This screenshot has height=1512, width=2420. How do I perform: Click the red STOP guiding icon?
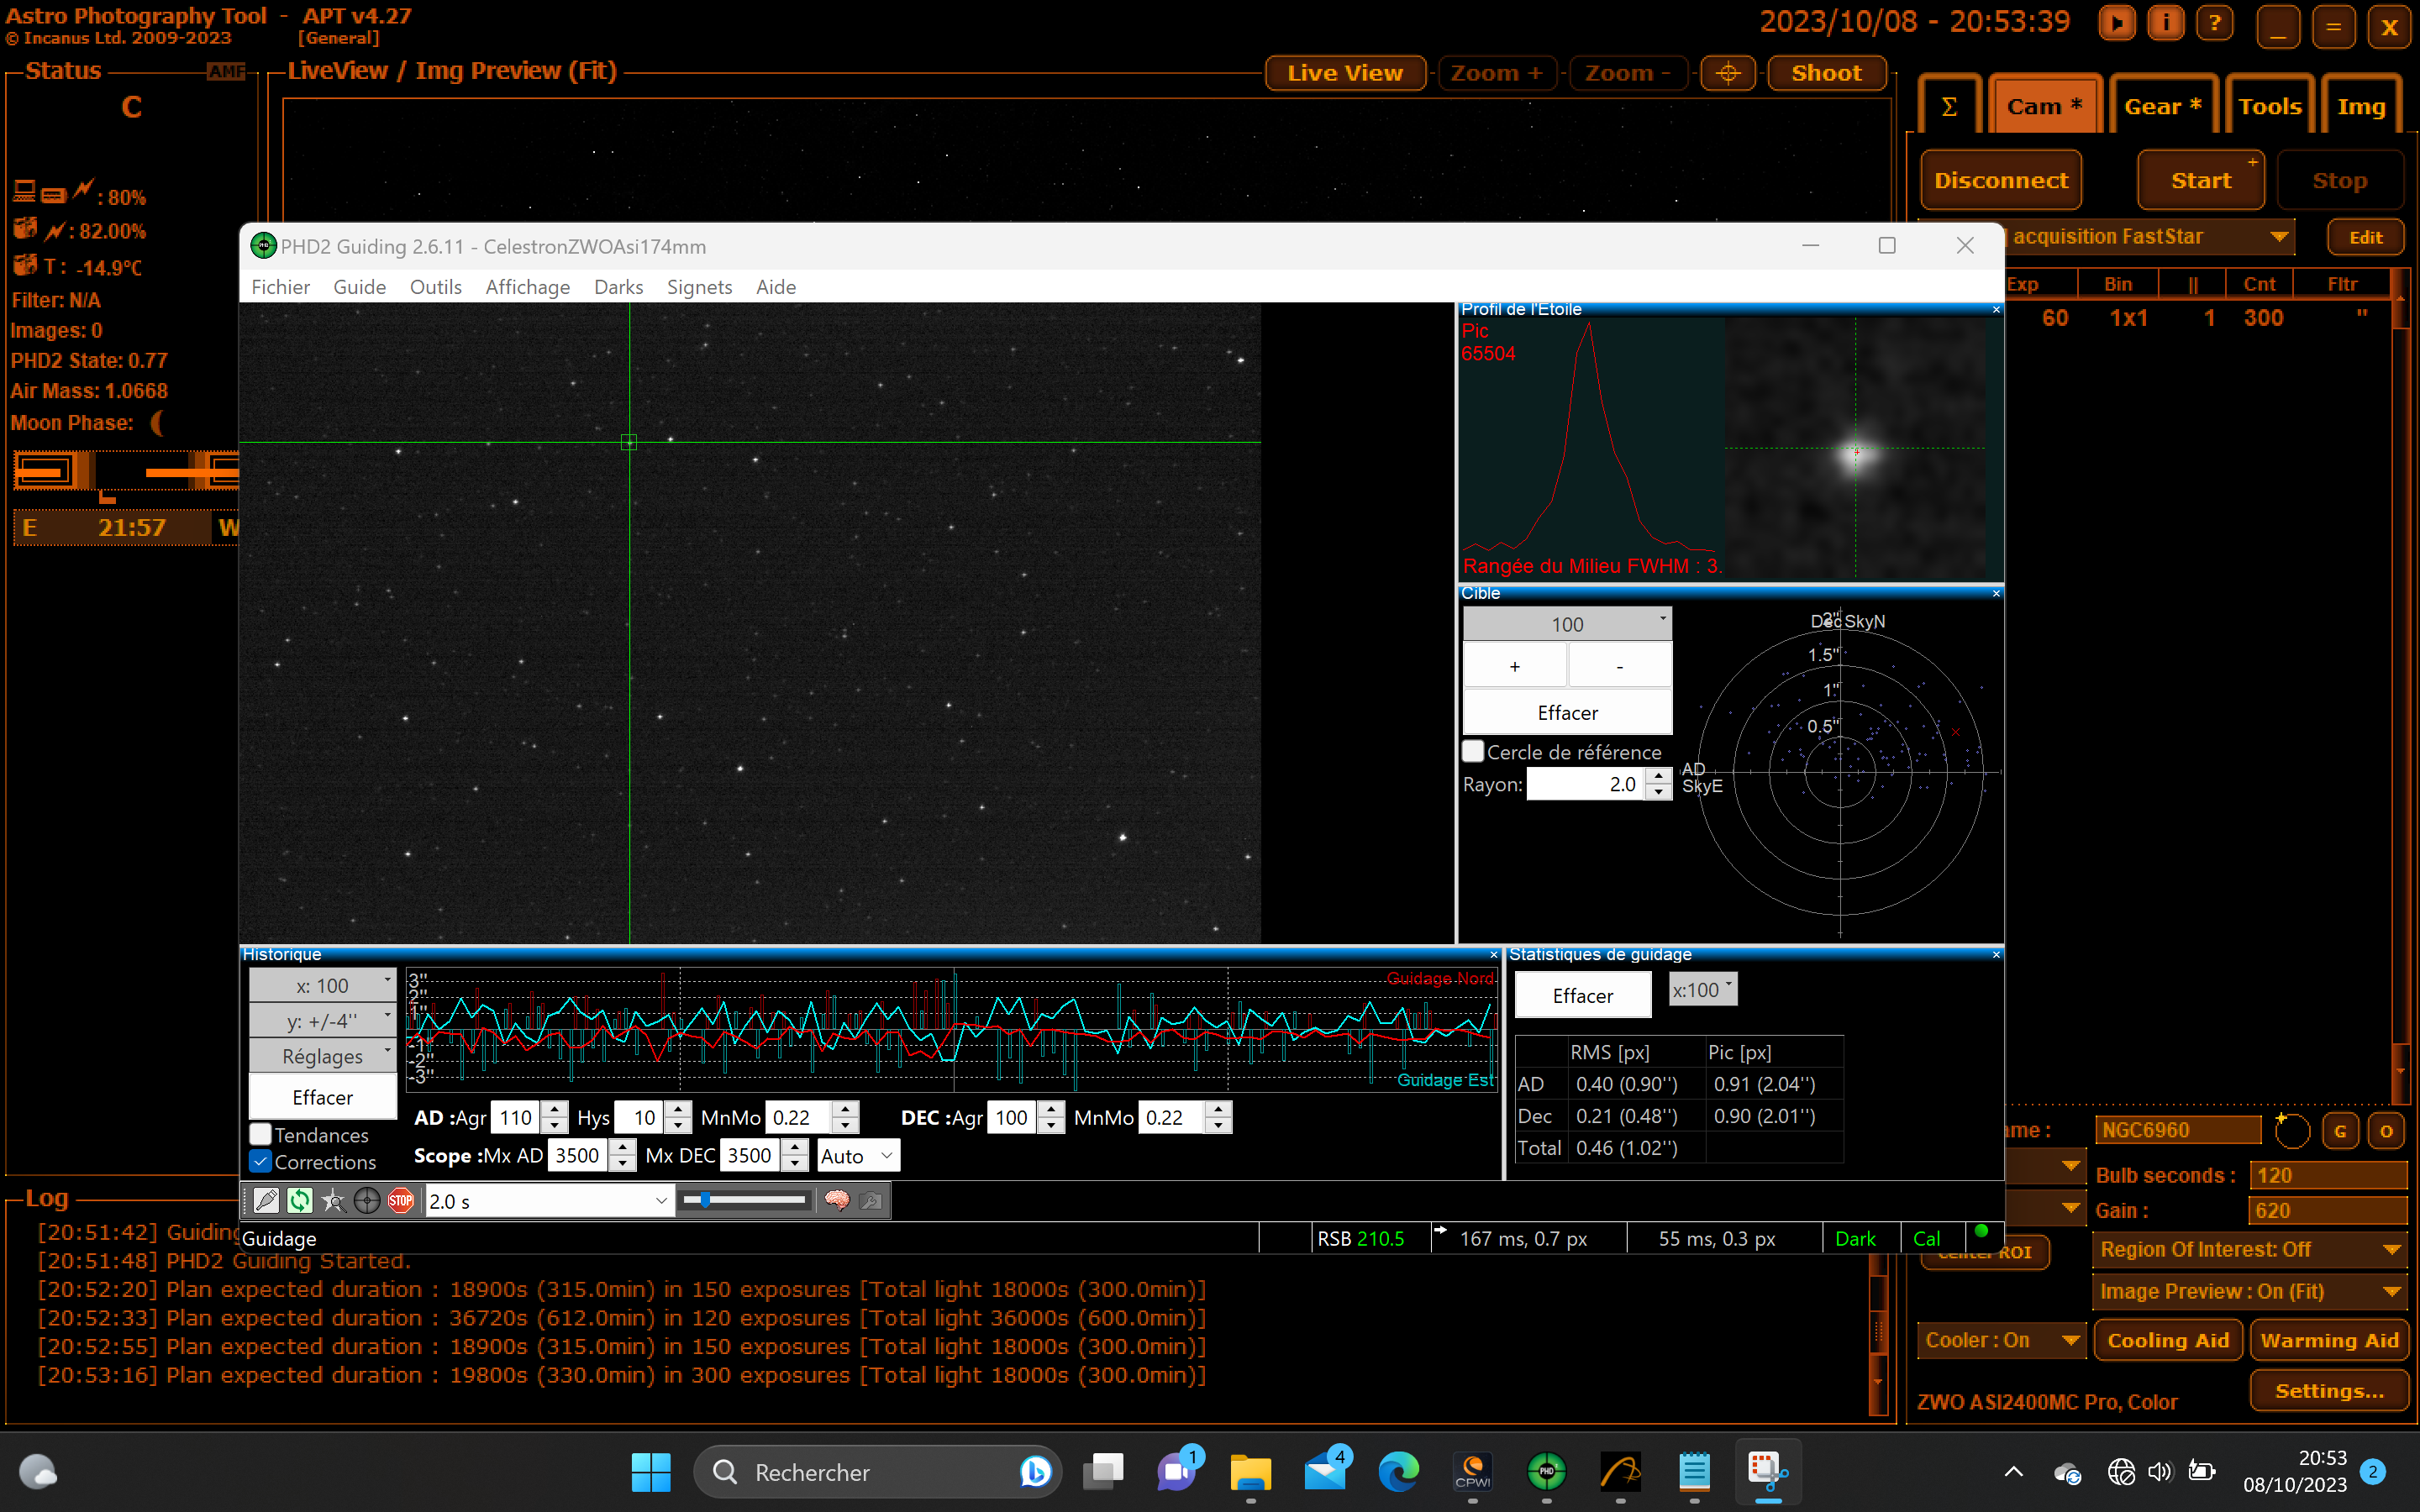click(401, 1200)
